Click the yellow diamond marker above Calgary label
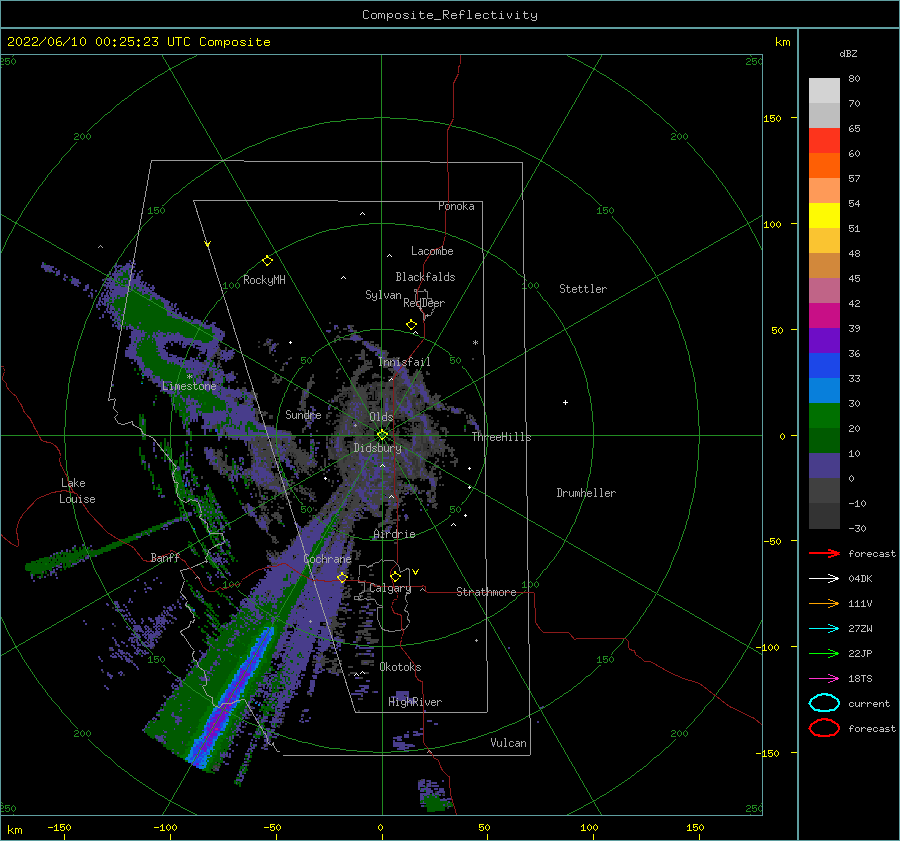 [395, 576]
